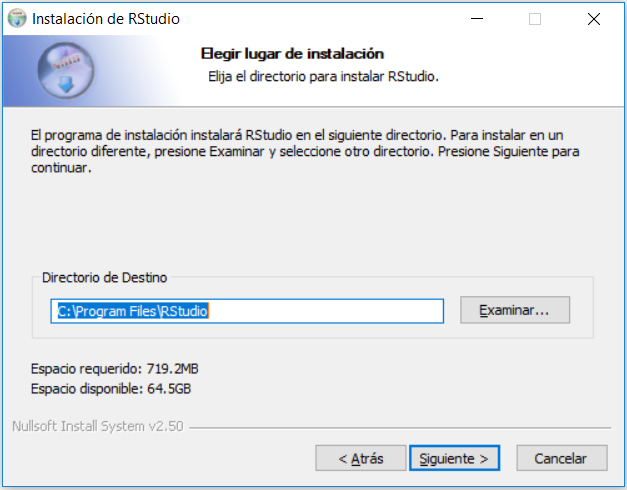The width and height of the screenshot is (627, 490).
Task: Cancel the installation with Cancelar
Action: click(561, 458)
